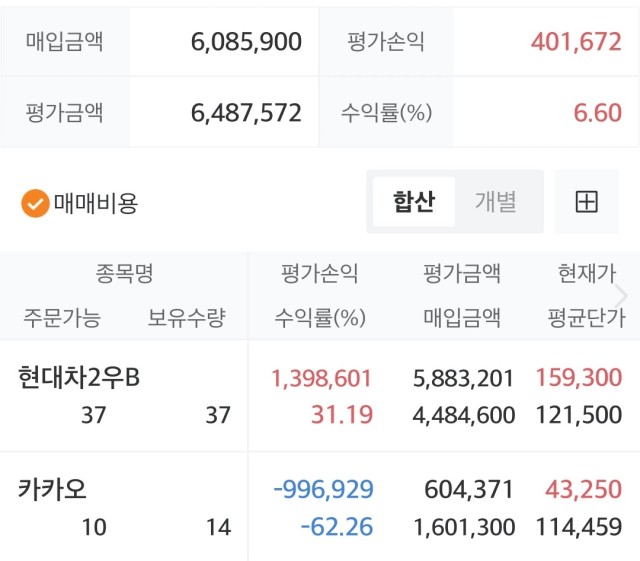Click the 수익률(%) table column header
Image resolution: width=640 pixels, height=561 pixels.
[320, 318]
